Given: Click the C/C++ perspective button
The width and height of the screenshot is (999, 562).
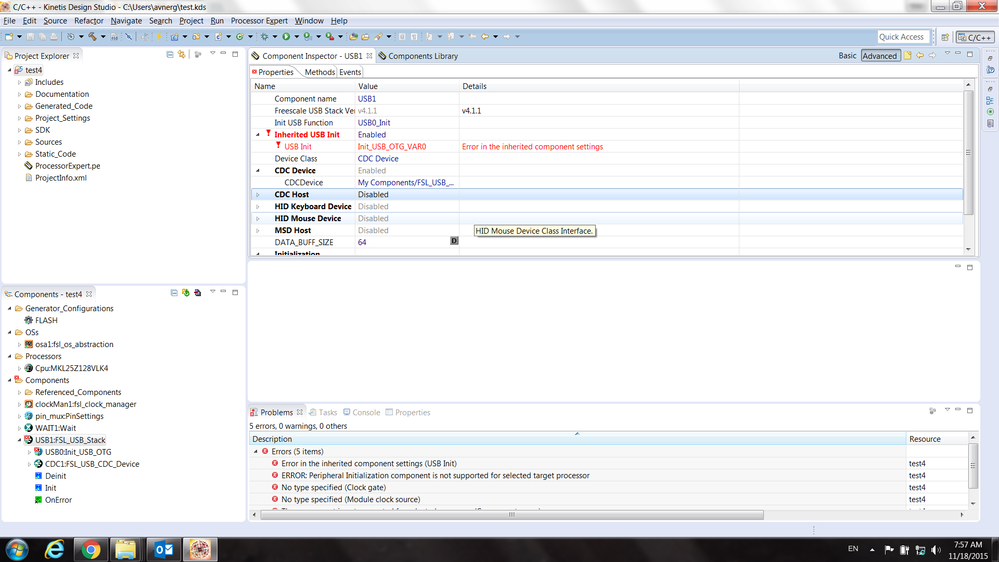Looking at the screenshot, I should [974, 38].
